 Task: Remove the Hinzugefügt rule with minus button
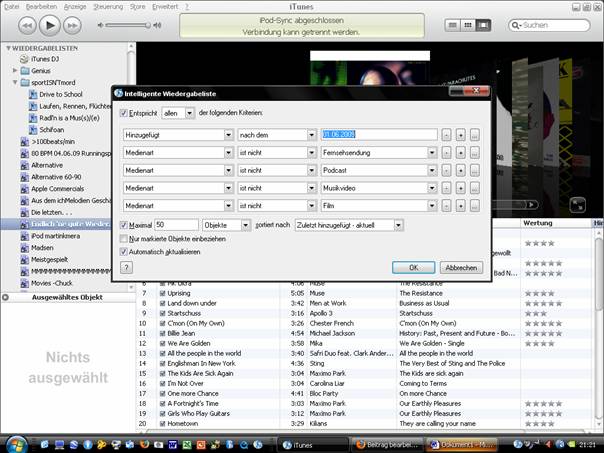446,135
